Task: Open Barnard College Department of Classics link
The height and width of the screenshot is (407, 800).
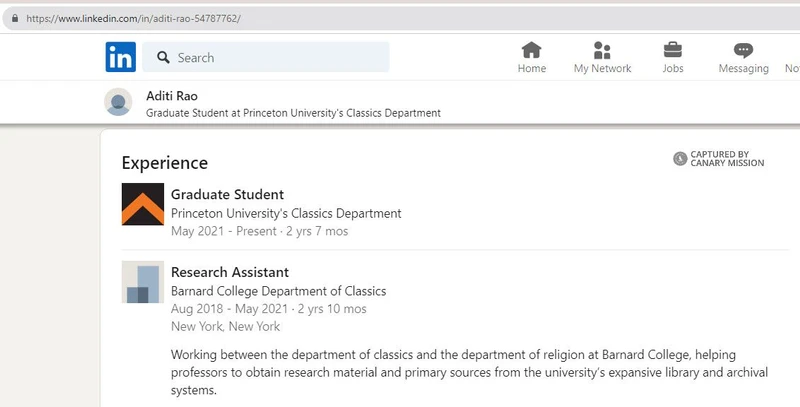Action: coord(278,291)
